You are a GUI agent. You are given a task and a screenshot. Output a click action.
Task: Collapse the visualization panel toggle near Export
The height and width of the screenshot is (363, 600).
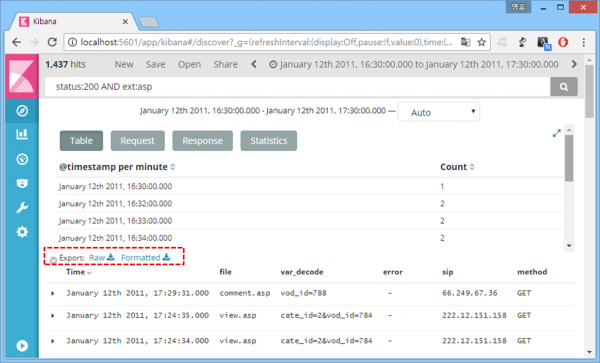tap(53, 260)
